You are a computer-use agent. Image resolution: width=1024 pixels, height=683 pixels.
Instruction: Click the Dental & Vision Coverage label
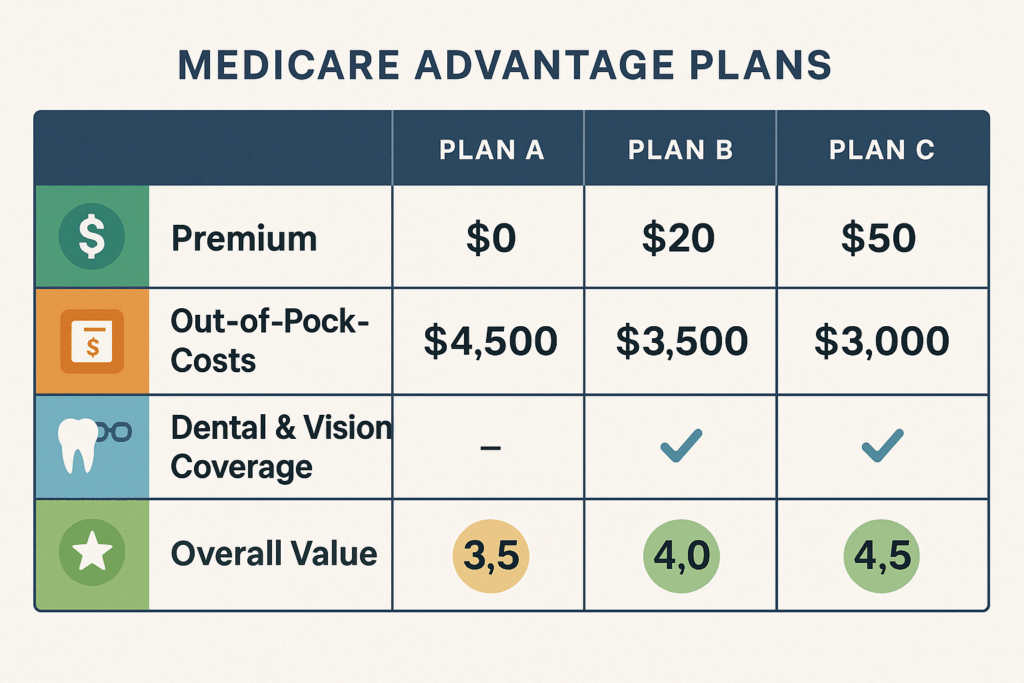(x=280, y=446)
